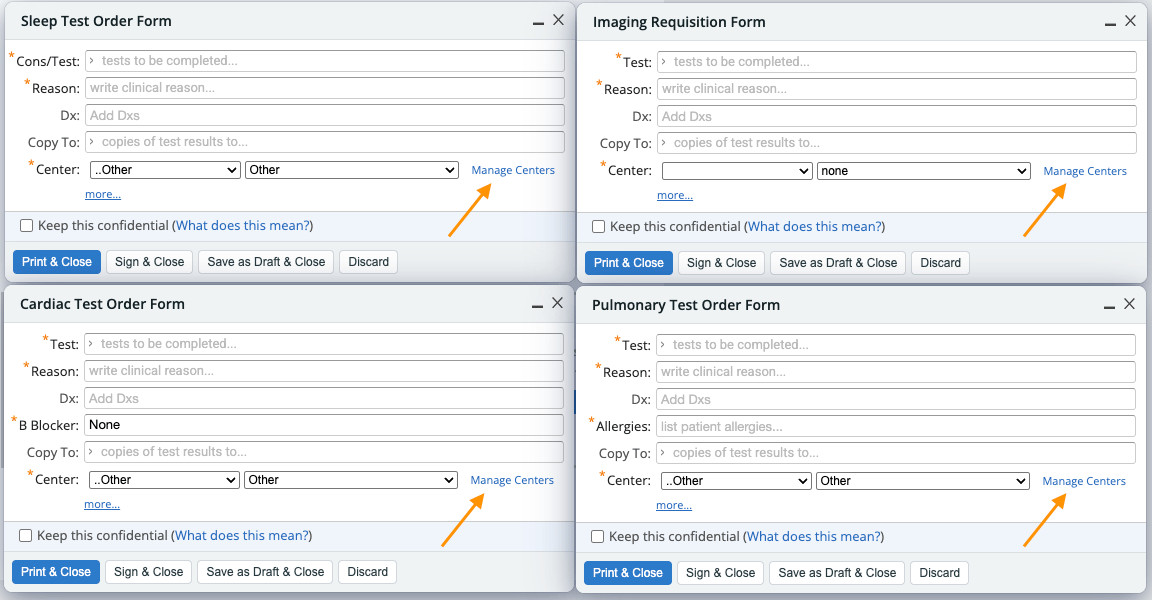Image resolution: width=1152 pixels, height=600 pixels.
Task: Focus the Reason field in Imaging Requisition form
Action: pyautogui.click(x=897, y=89)
